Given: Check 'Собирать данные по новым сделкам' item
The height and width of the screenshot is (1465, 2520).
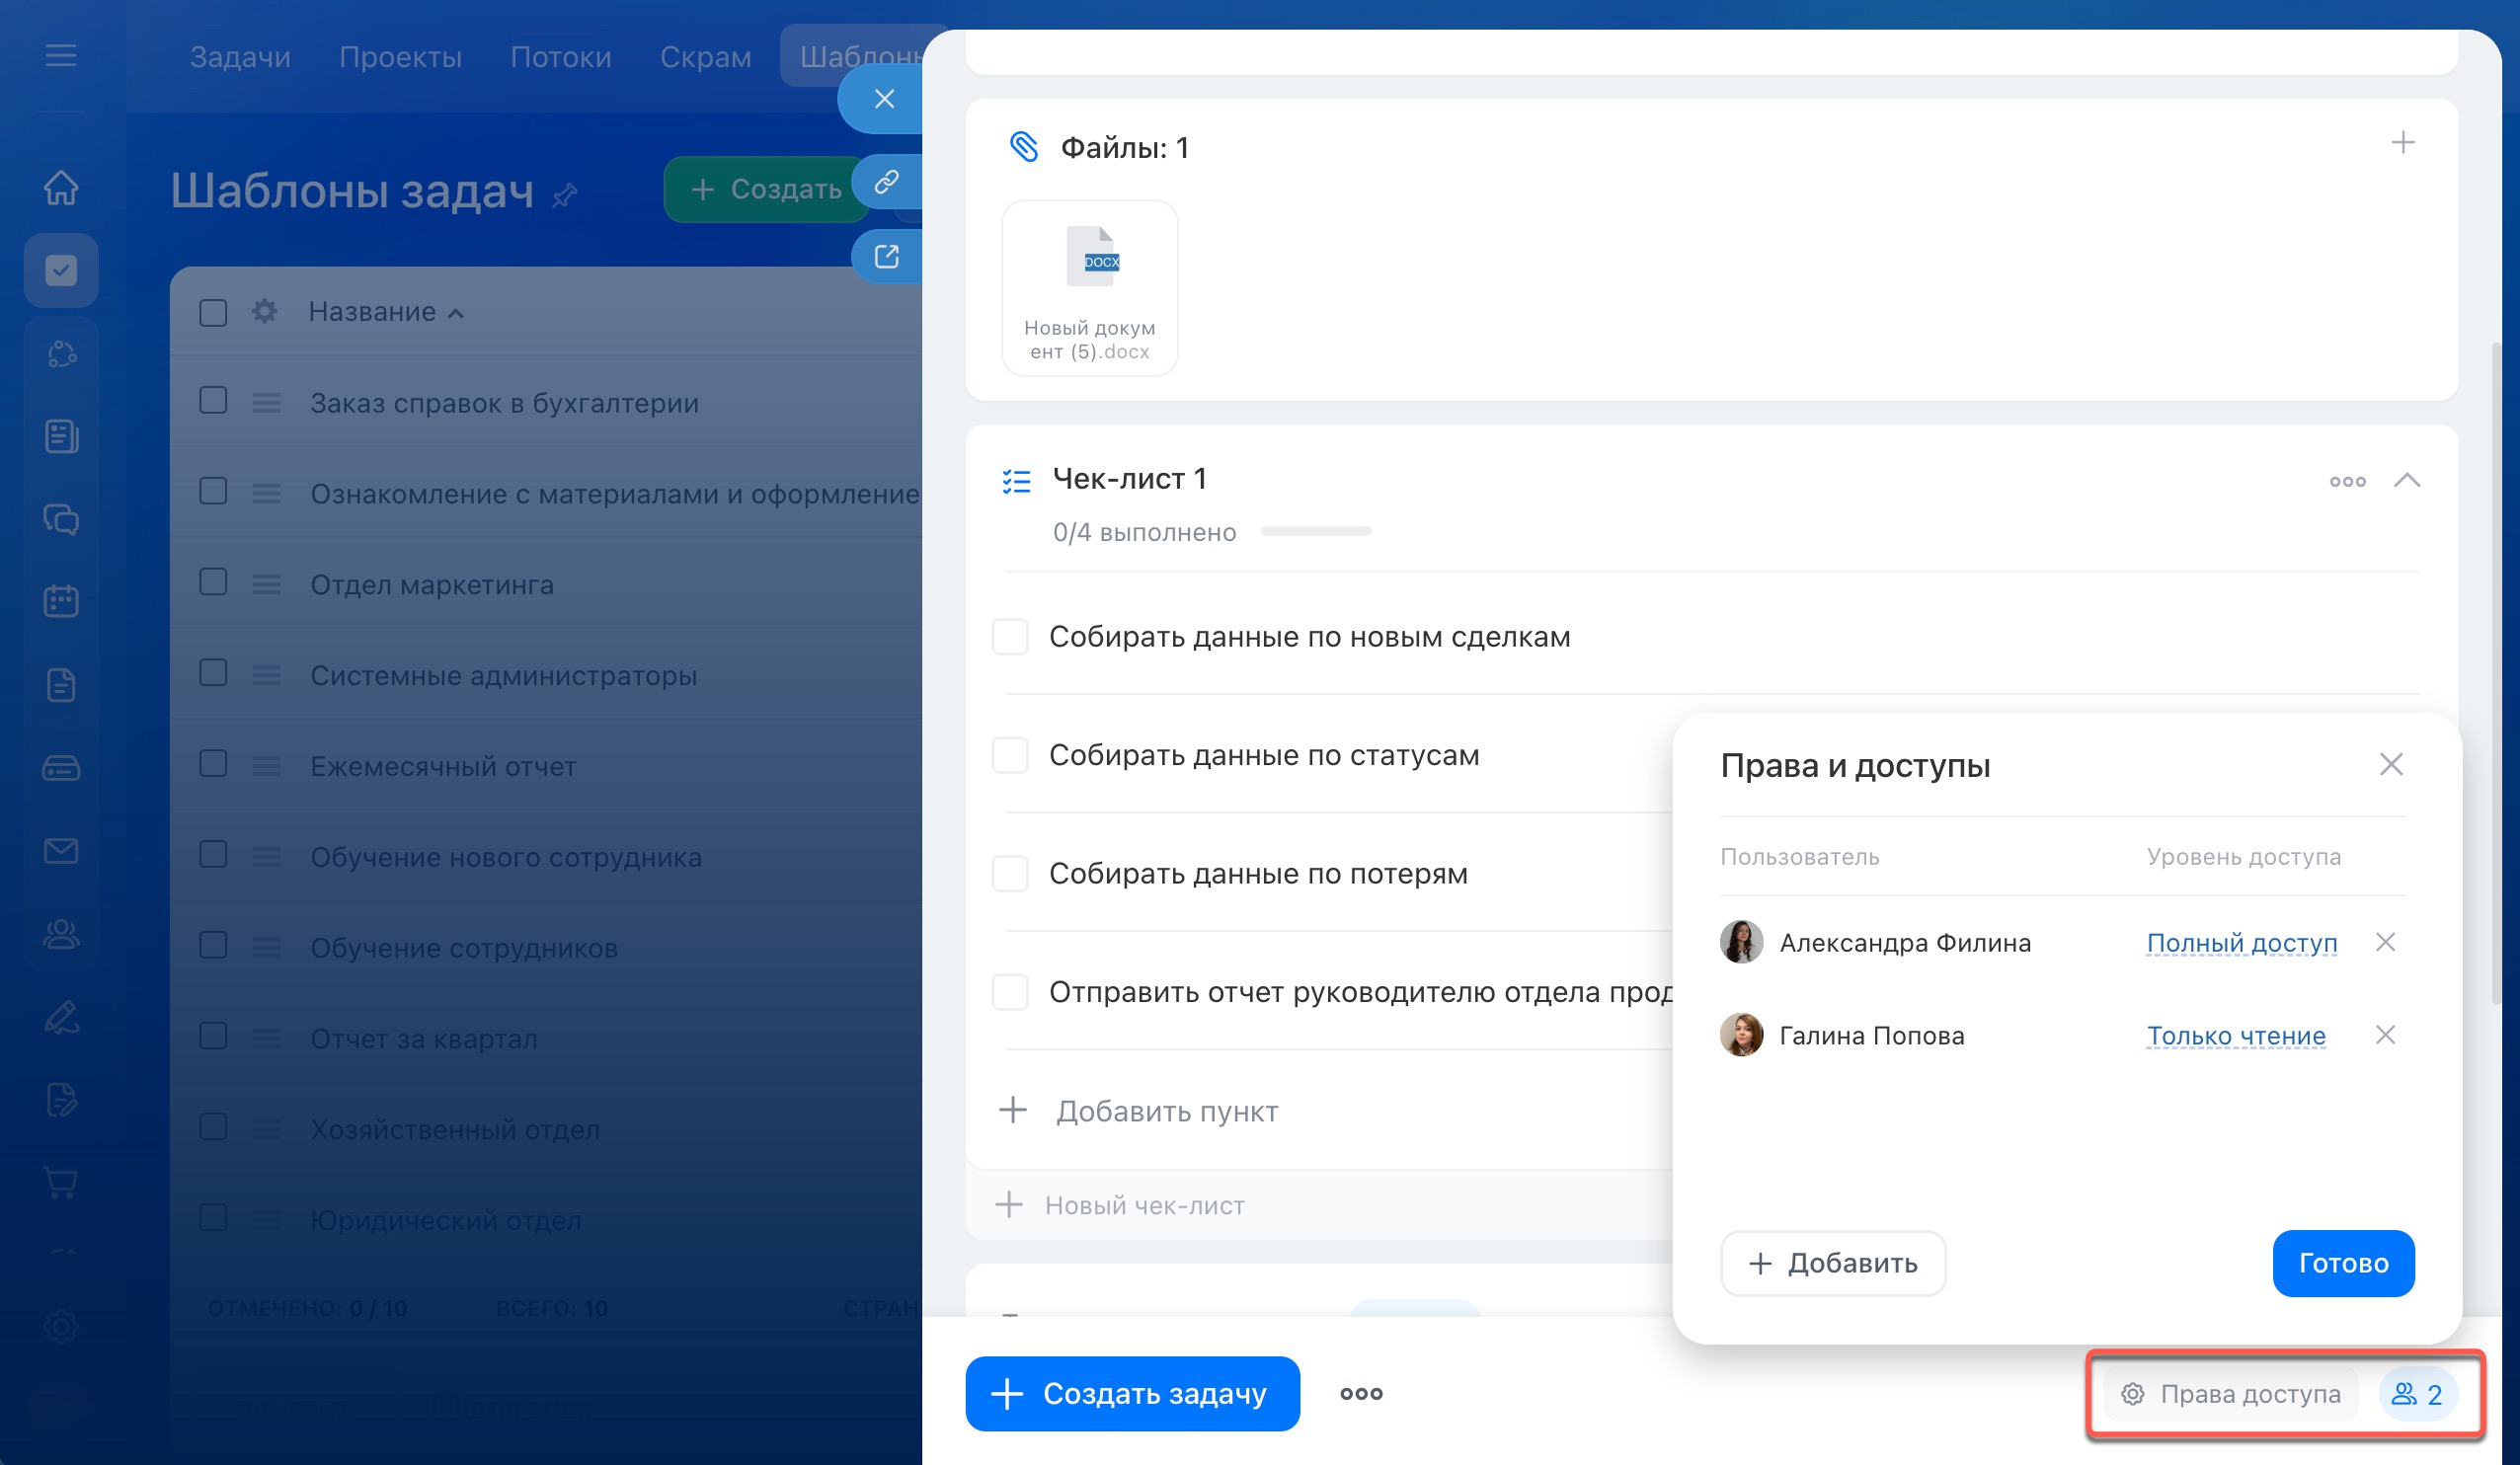Looking at the screenshot, I should pos(1010,637).
